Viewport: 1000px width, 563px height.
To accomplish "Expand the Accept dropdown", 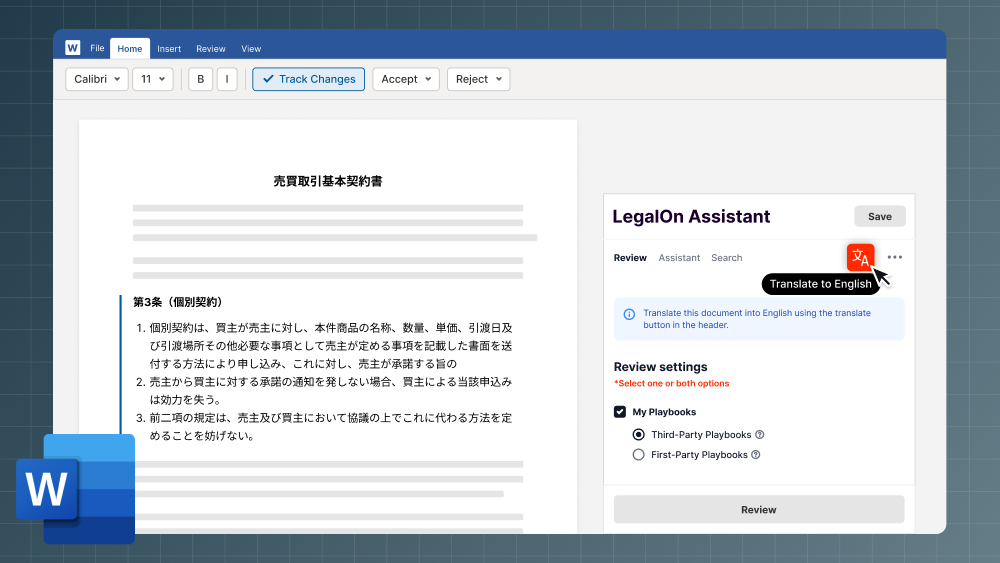I will pyautogui.click(x=406, y=79).
